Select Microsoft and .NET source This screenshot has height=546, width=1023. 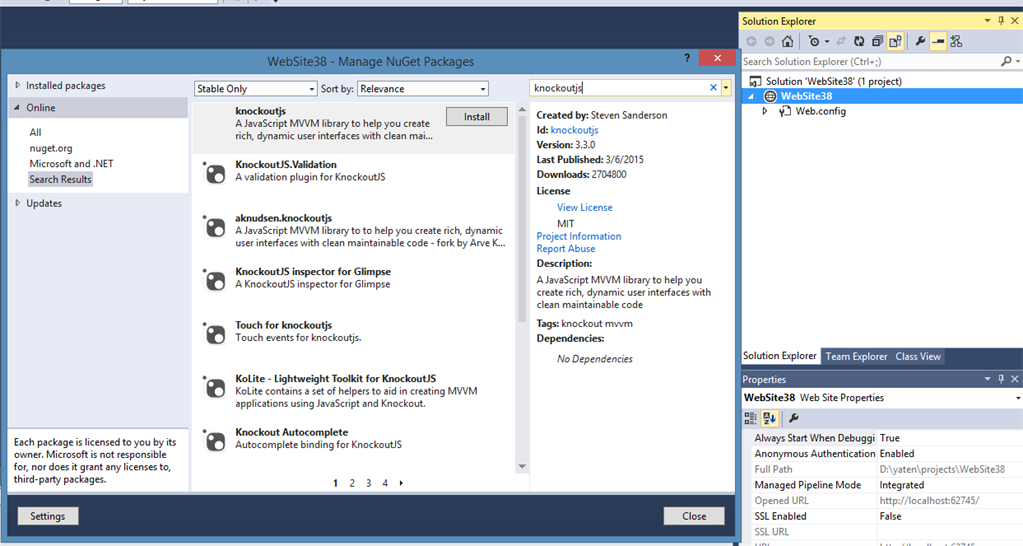71,164
